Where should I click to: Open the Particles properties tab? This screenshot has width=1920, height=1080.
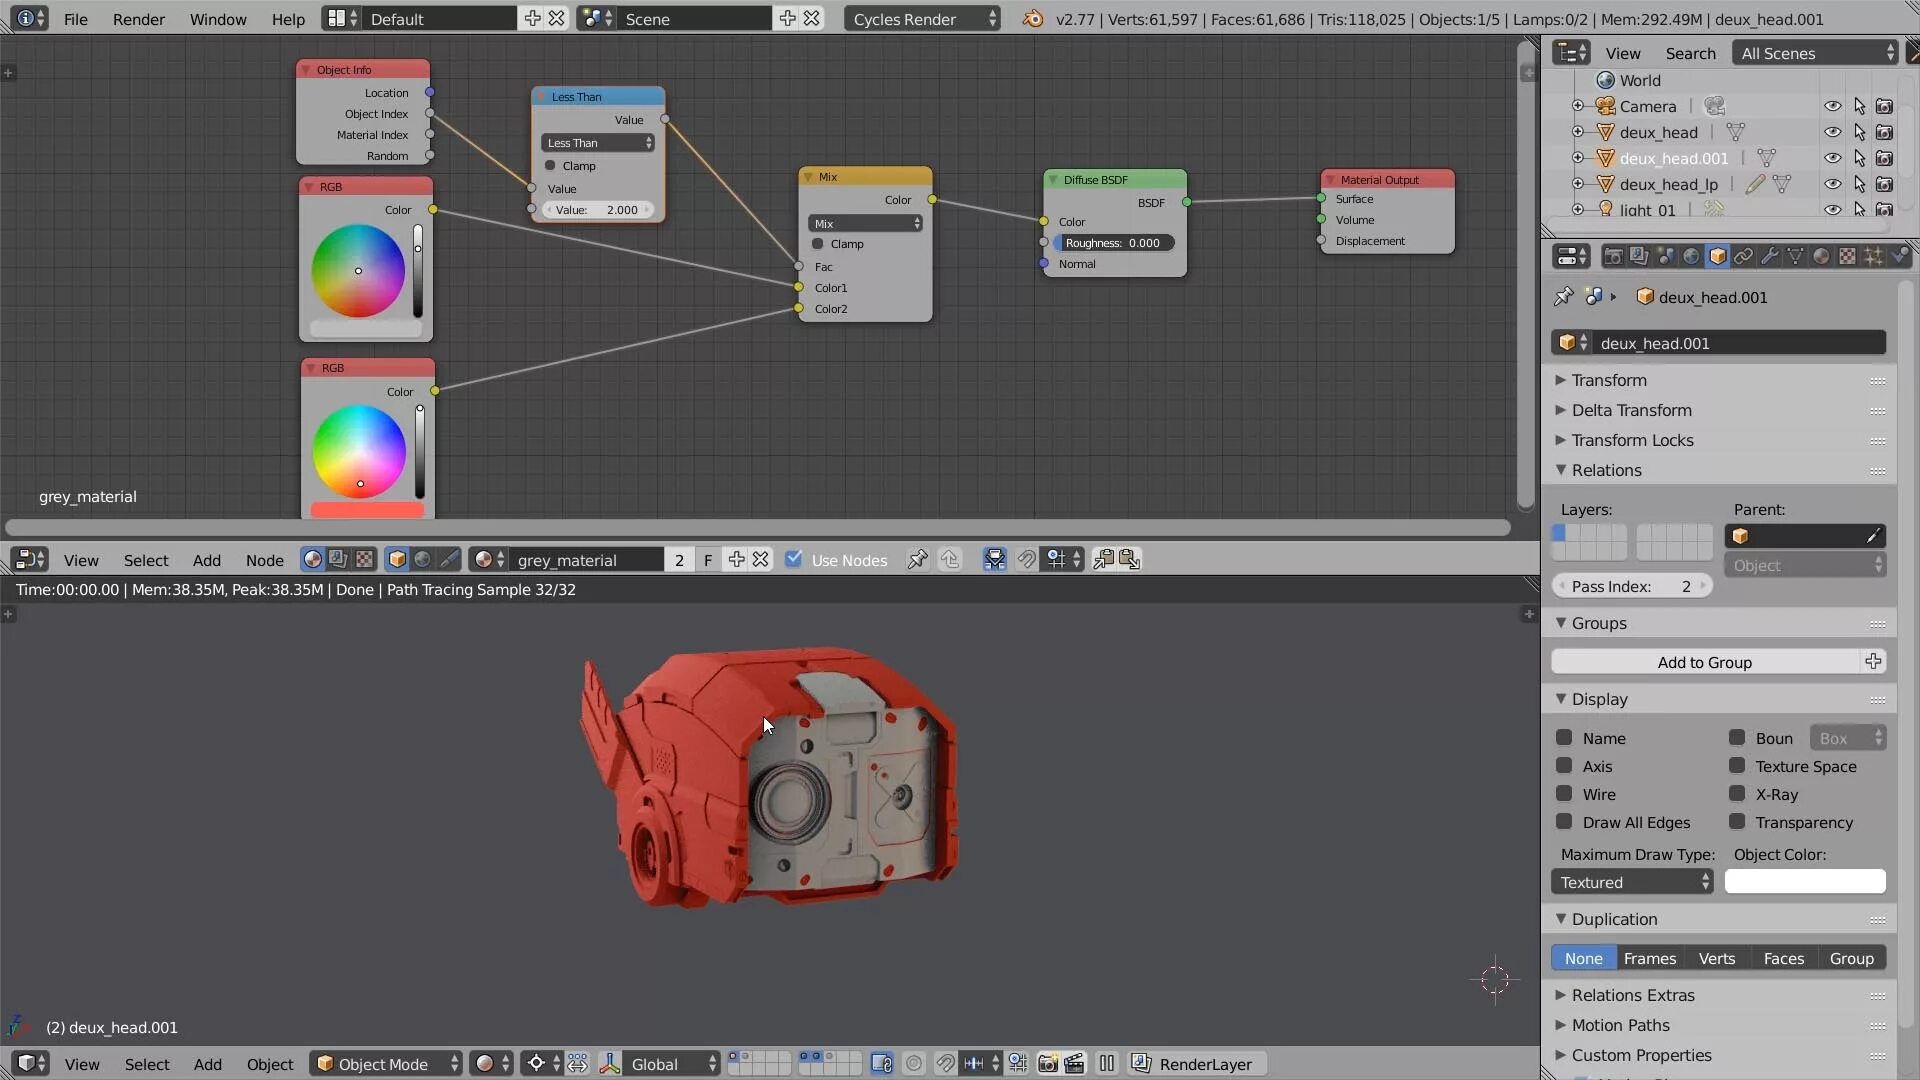tap(1873, 257)
